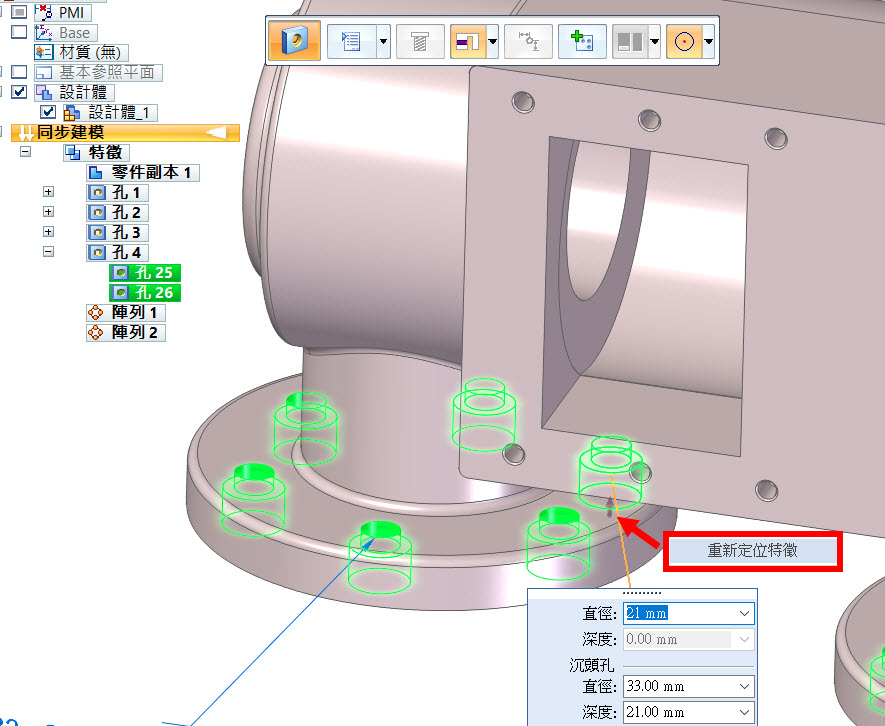Select the 孔 2 feature
Screen dimensions: 885x726
[117, 212]
